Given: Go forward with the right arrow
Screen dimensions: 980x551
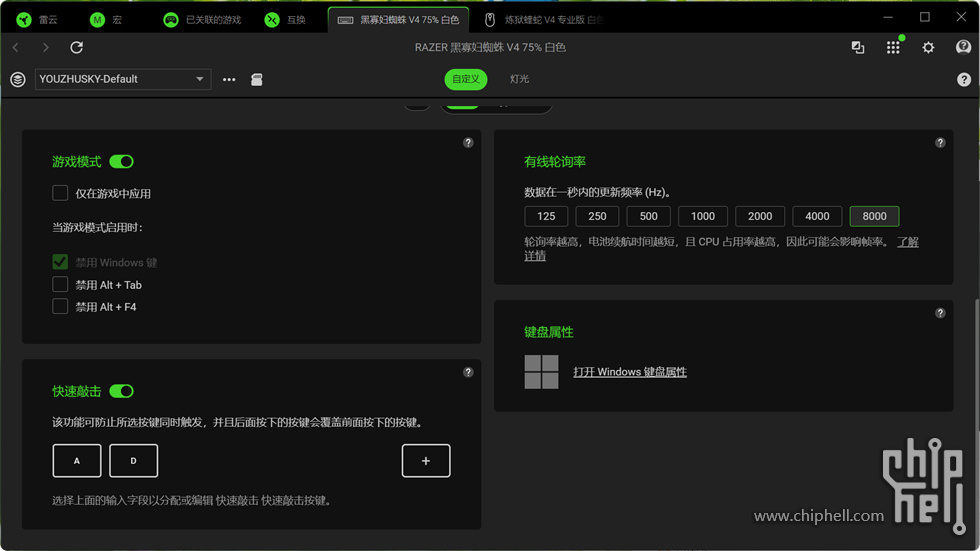Looking at the screenshot, I should click(x=46, y=47).
